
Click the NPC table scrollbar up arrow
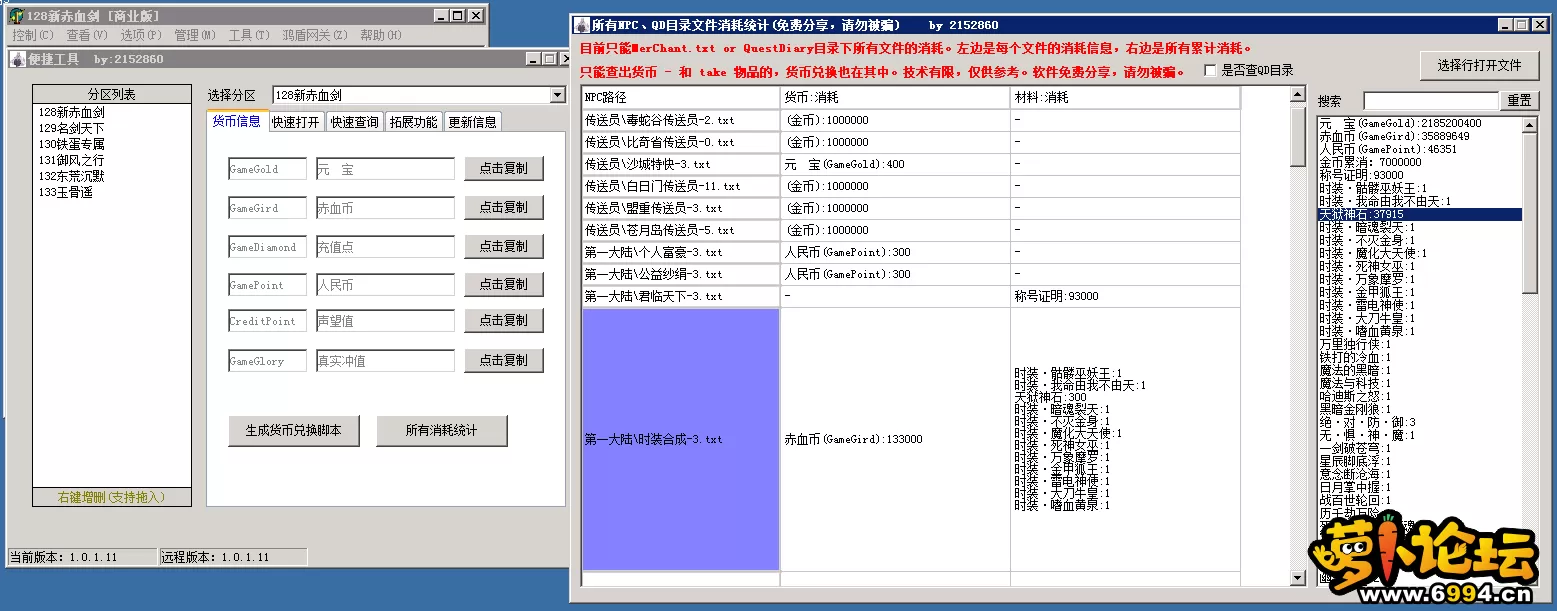click(1298, 95)
